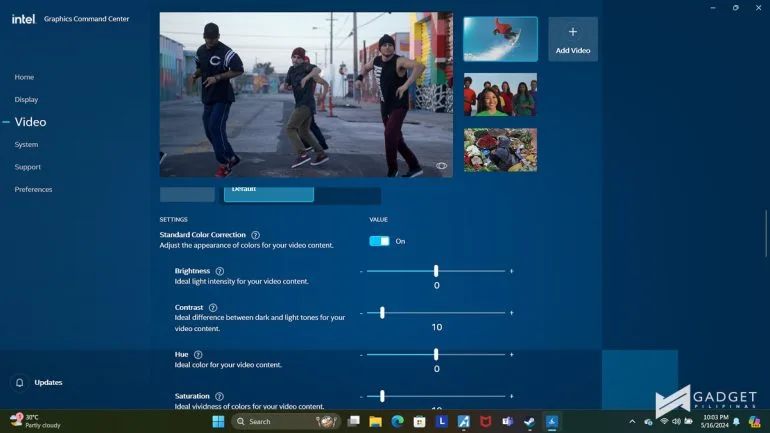Screen dimensions: 770x433
Task: Open the Saturation help icon
Action: click(x=220, y=396)
